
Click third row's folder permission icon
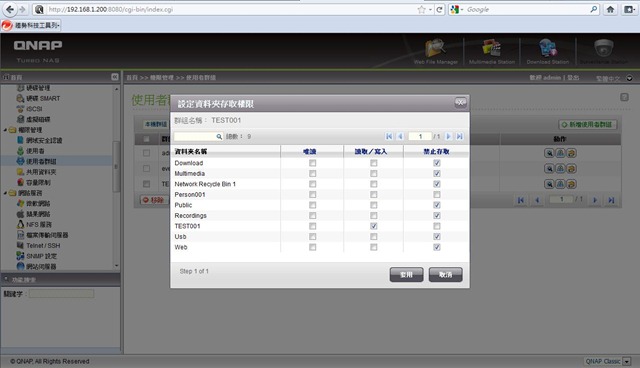coord(571,184)
